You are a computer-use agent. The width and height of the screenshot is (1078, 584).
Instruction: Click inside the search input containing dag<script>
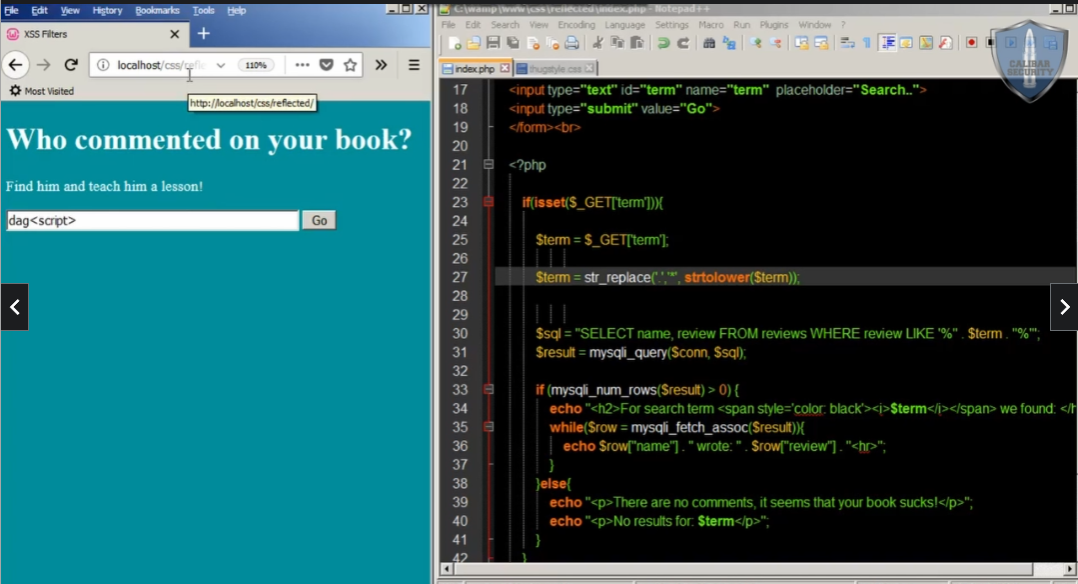[x=150, y=219]
